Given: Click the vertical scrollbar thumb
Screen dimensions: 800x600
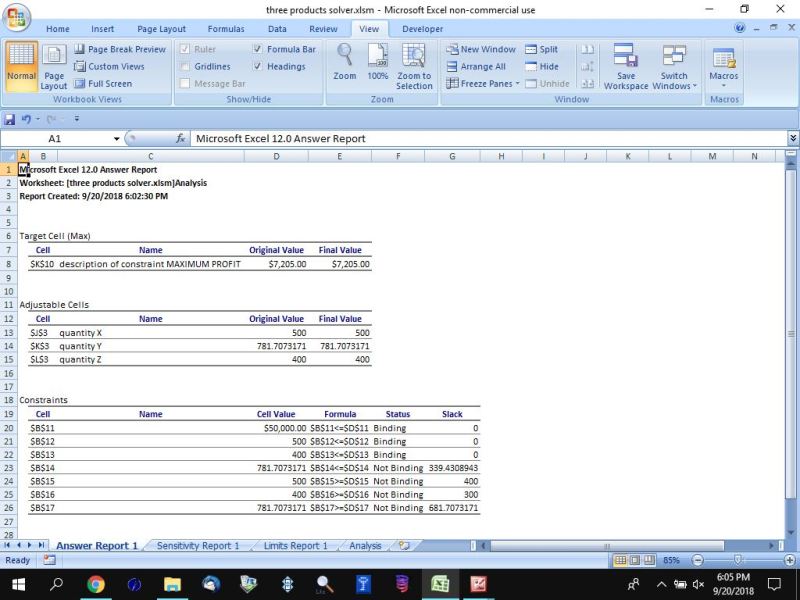Looking at the screenshot, I should [x=790, y=334].
